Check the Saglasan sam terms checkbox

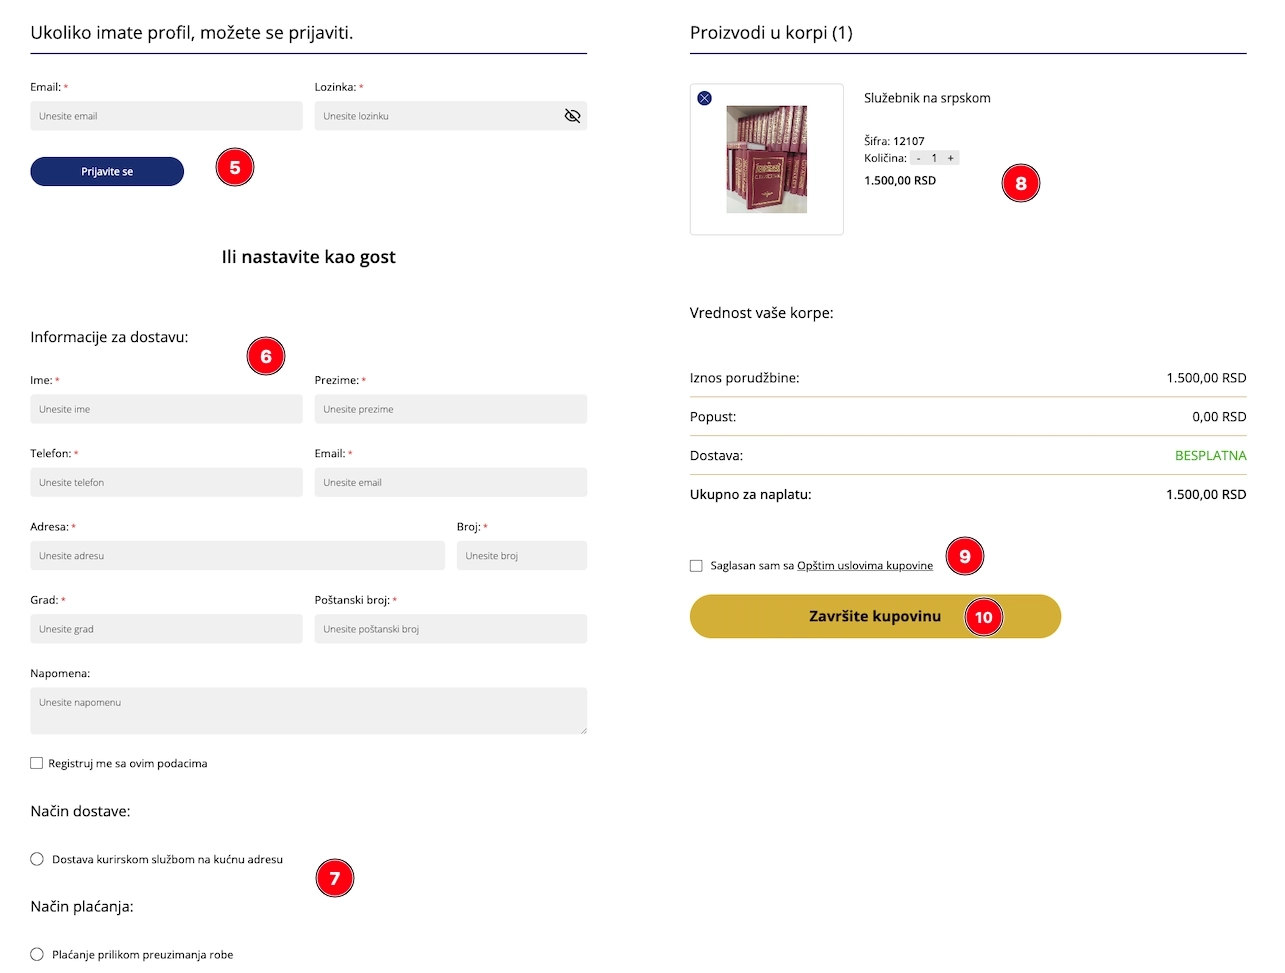click(x=696, y=566)
